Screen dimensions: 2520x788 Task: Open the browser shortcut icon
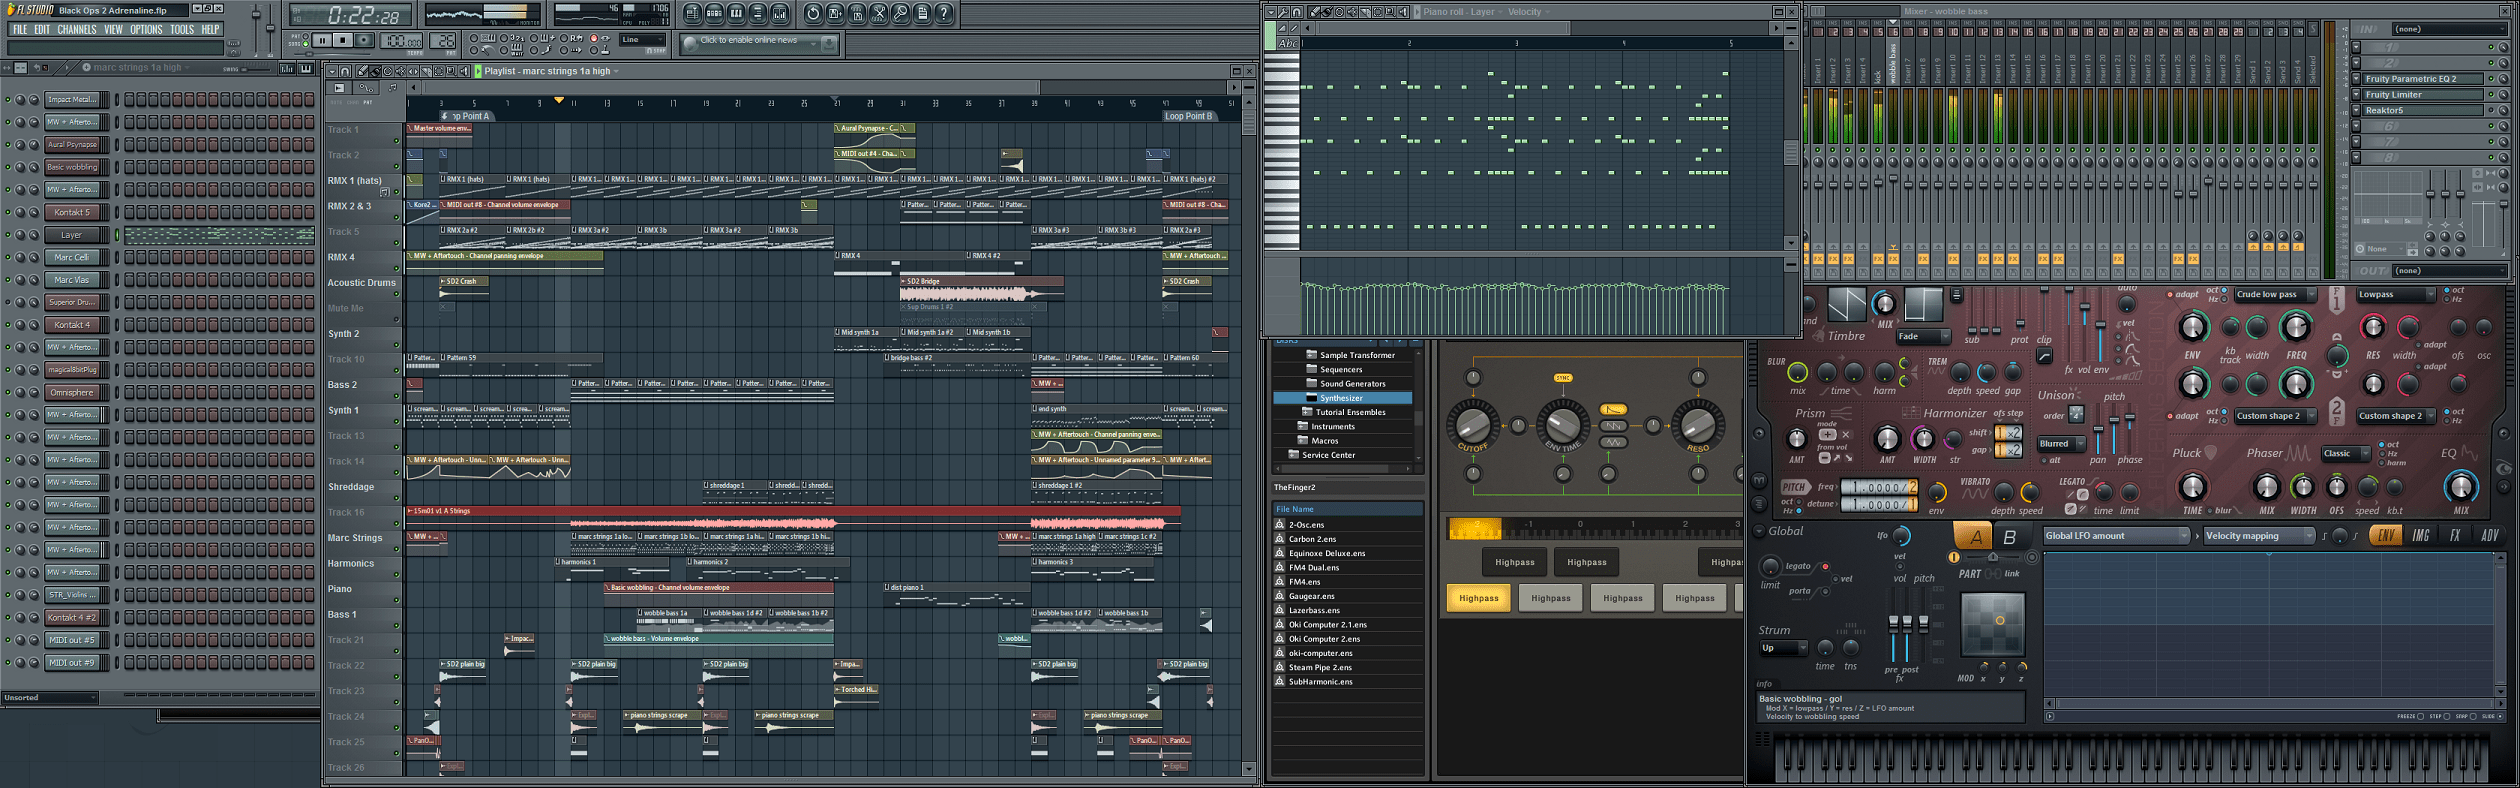pos(758,13)
